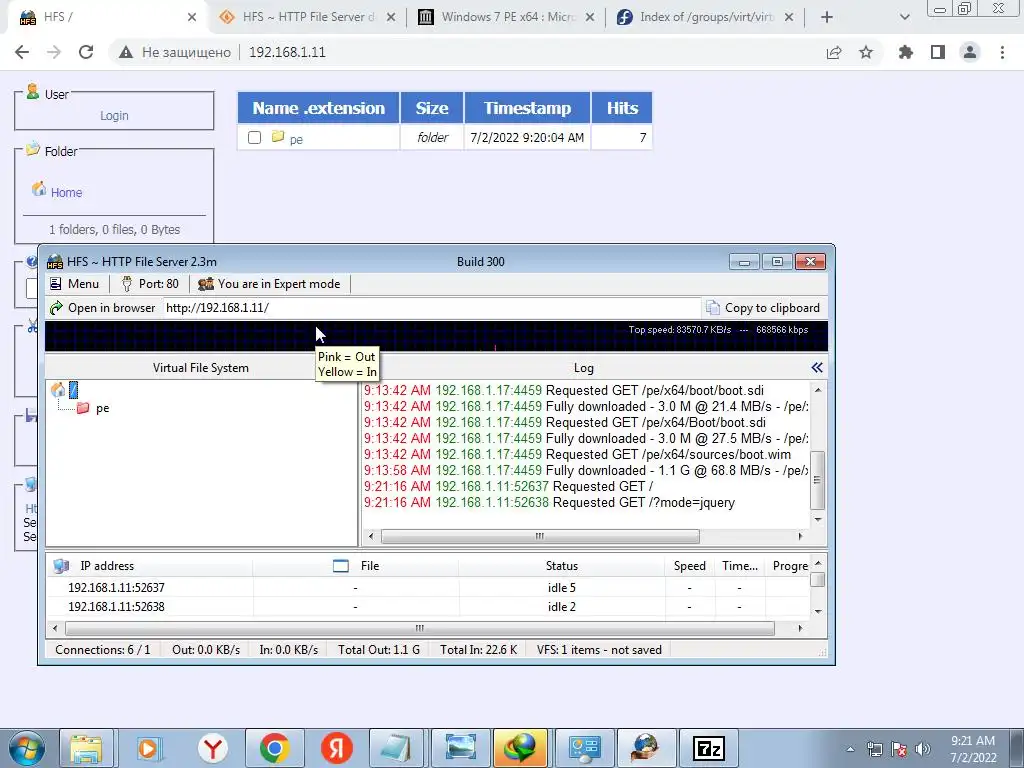Screen dimensions: 1024x768
Task: Open Windows Explorer from taskbar
Action: 86,748
